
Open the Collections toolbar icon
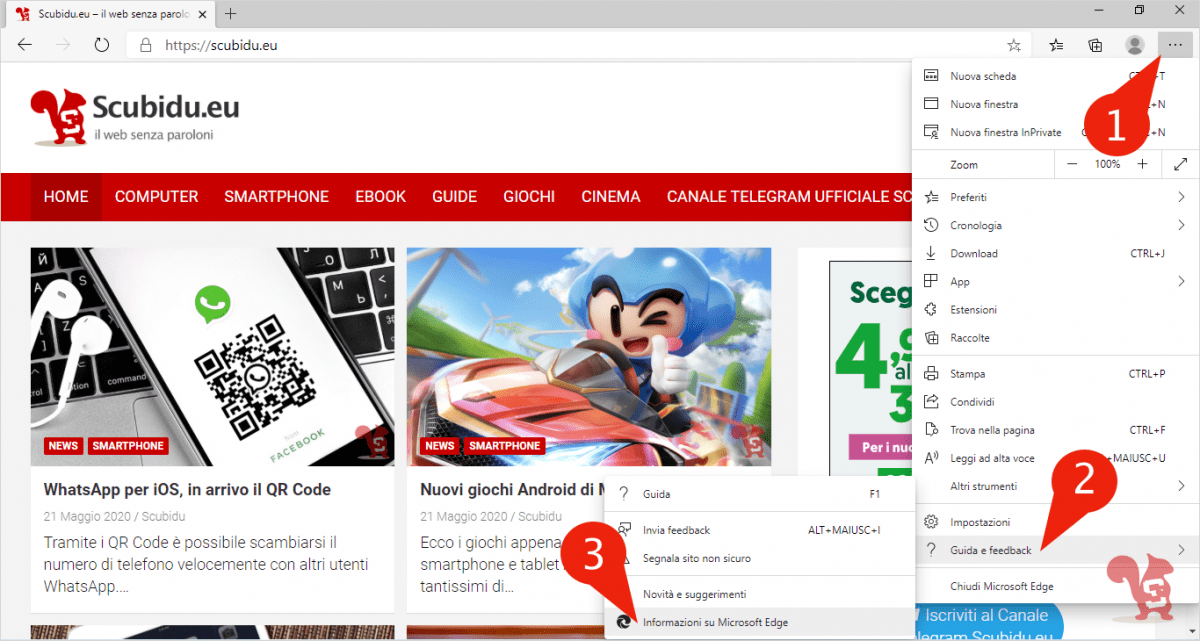[x=1095, y=45]
